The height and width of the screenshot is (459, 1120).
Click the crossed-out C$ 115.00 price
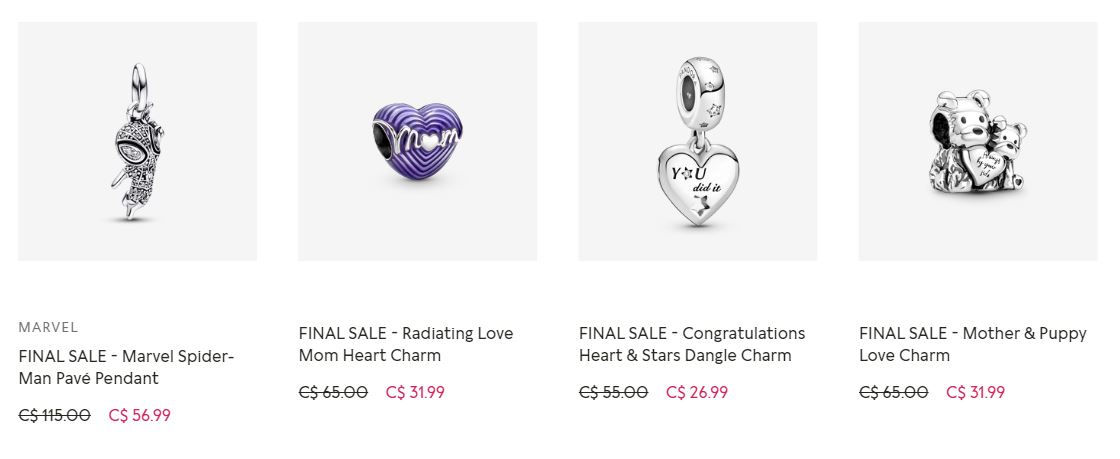click(x=55, y=415)
